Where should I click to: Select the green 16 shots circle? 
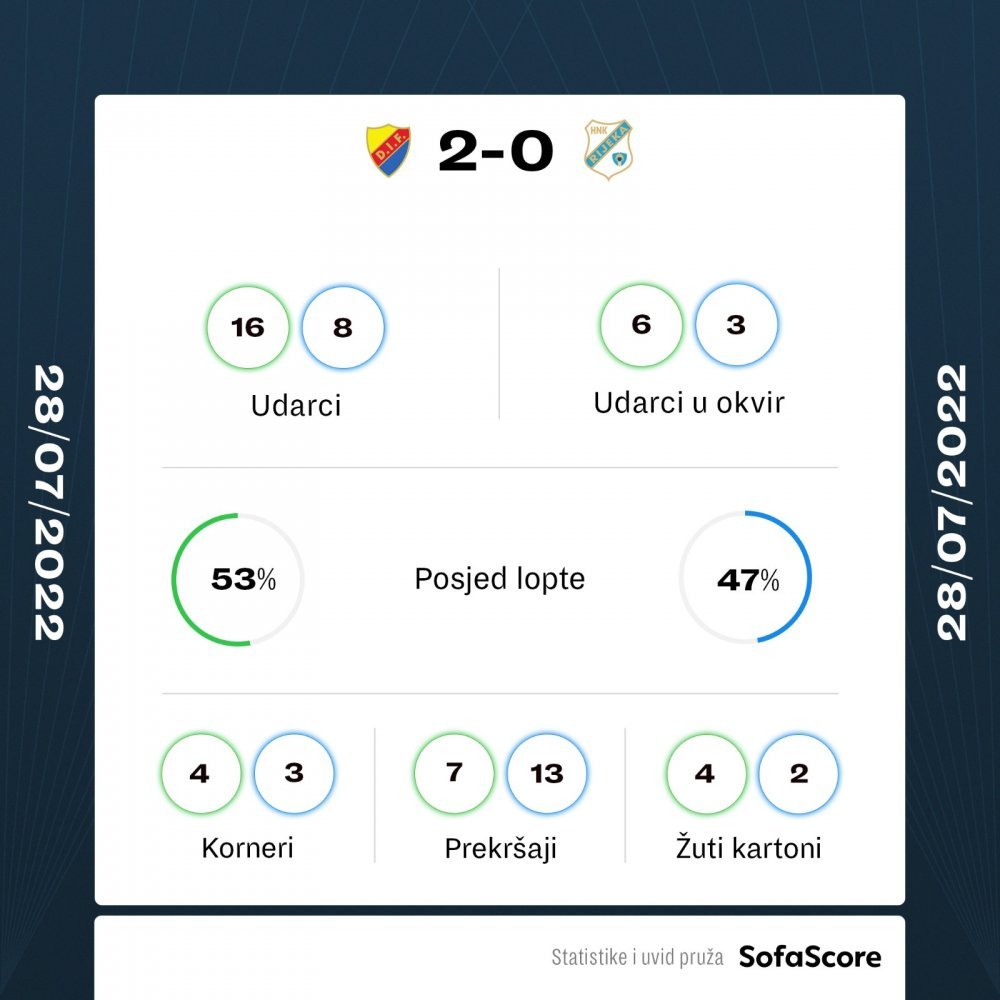pos(247,327)
